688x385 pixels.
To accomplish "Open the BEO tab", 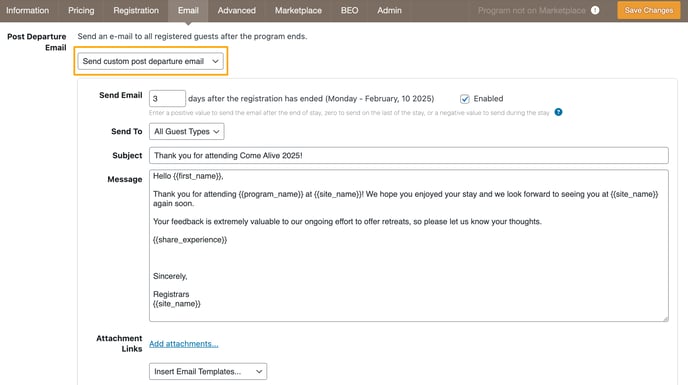I will point(349,11).
